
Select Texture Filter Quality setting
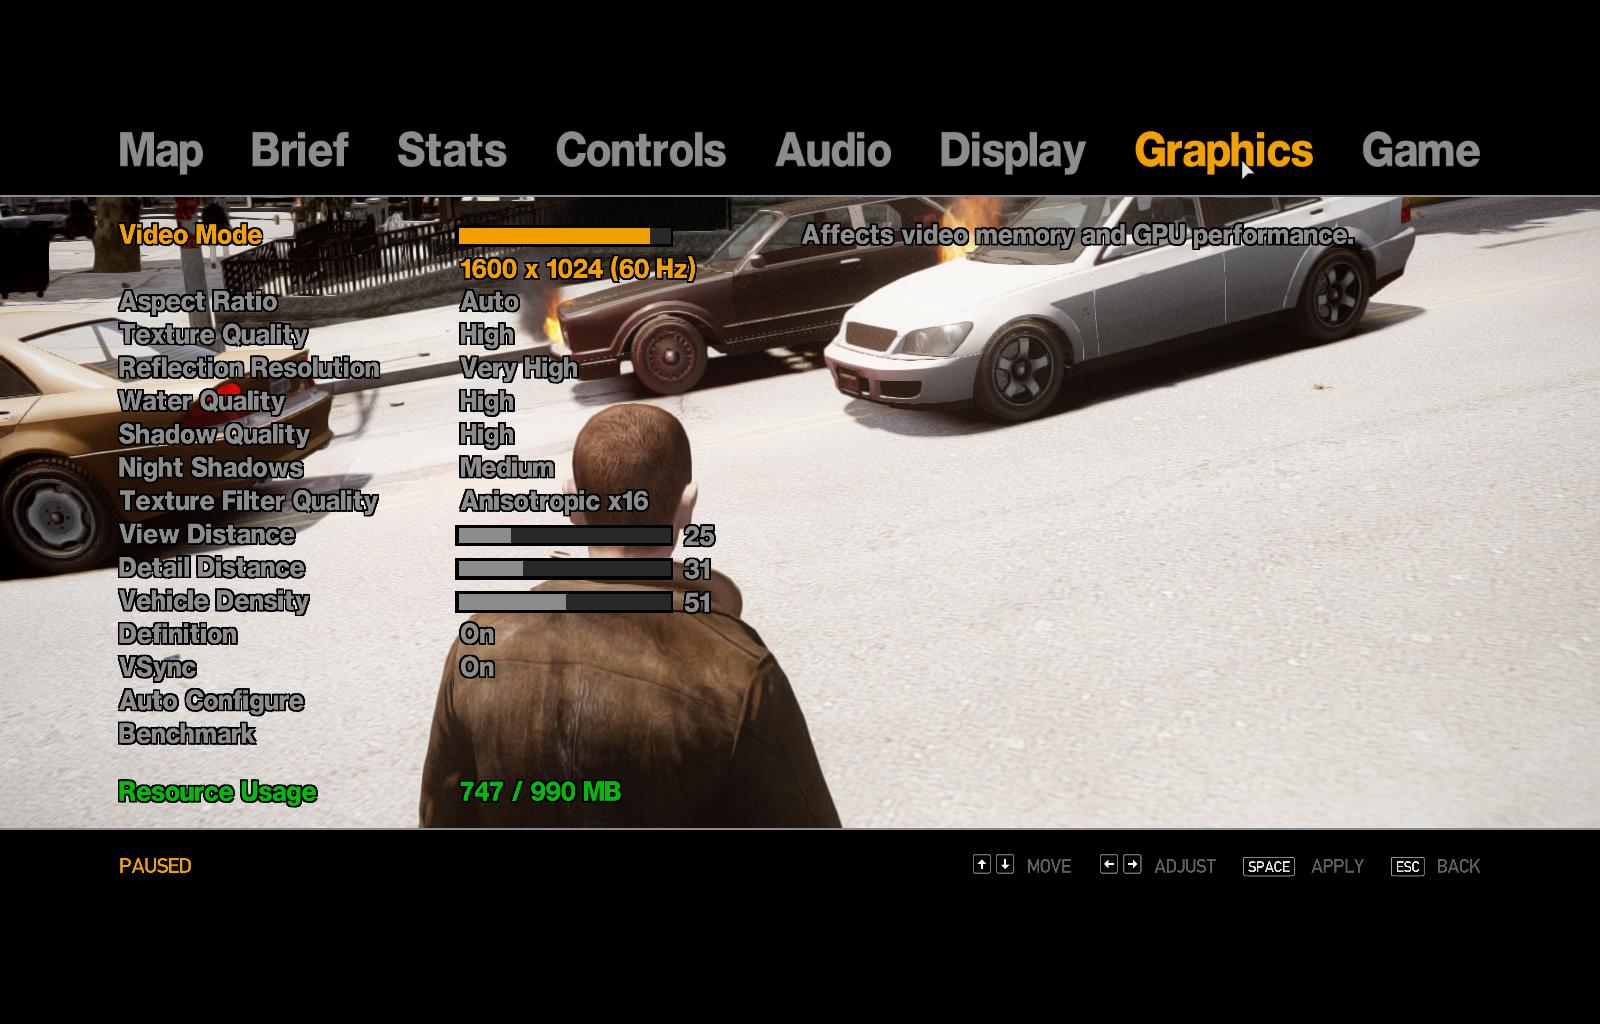(248, 502)
